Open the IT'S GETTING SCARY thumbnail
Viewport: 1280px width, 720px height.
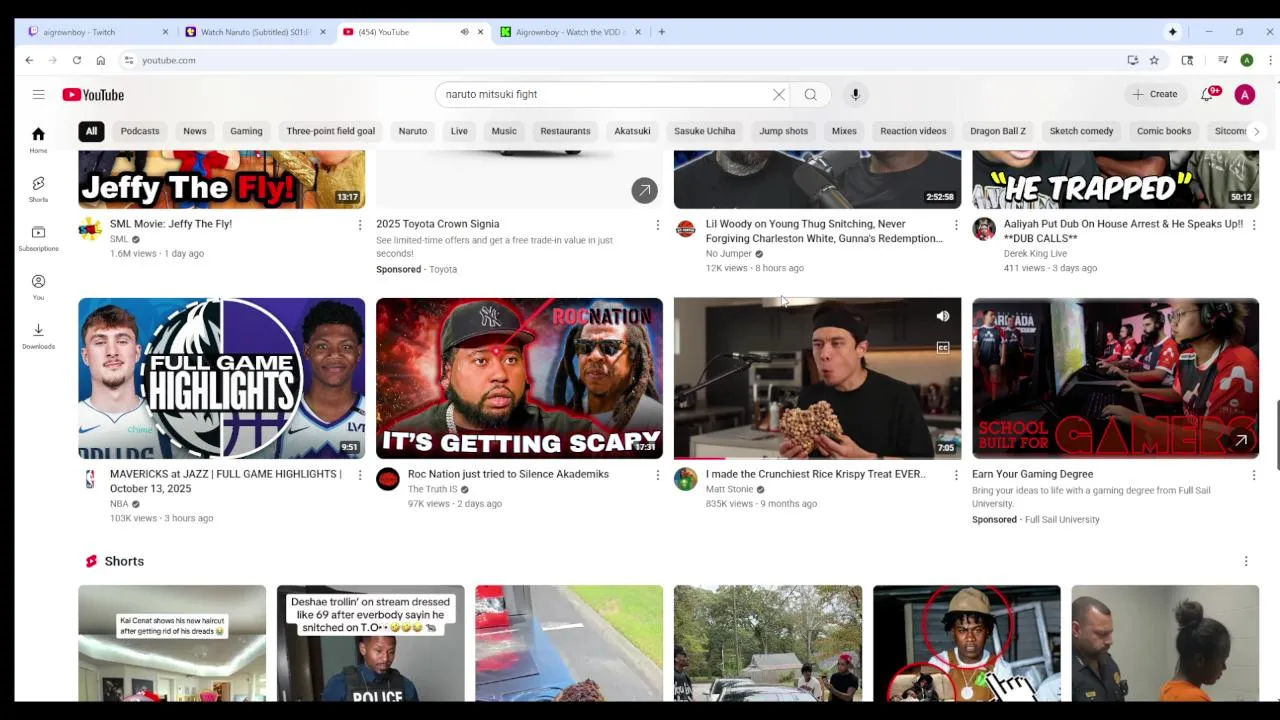[519, 378]
